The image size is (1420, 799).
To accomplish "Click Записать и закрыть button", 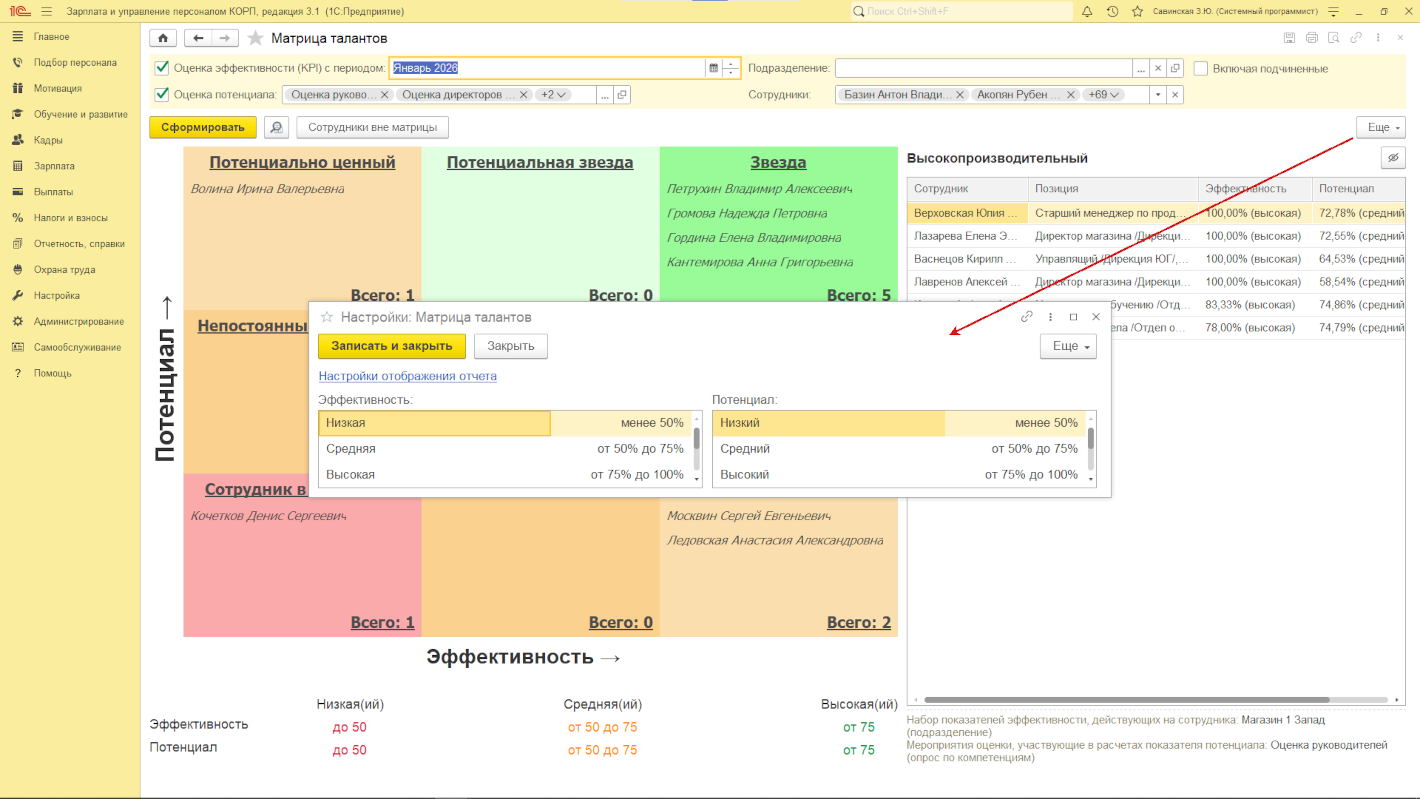I will (x=392, y=346).
